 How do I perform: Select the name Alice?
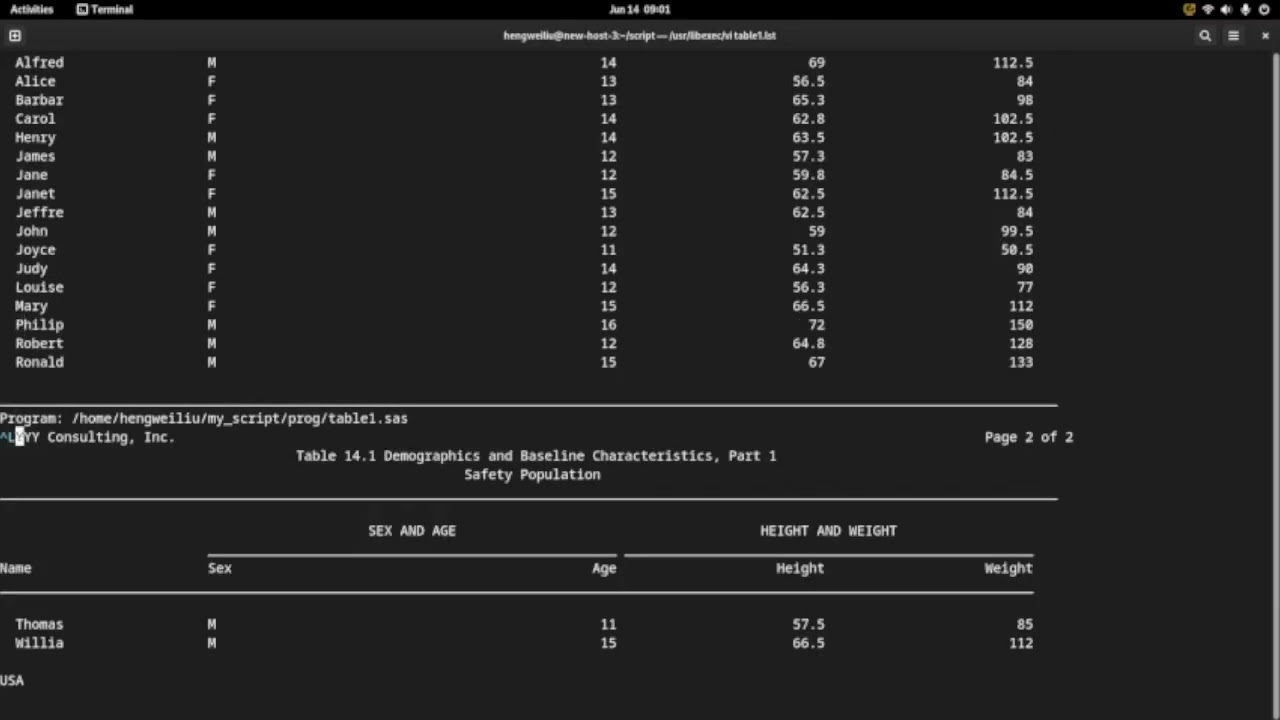pyautogui.click(x=35, y=81)
